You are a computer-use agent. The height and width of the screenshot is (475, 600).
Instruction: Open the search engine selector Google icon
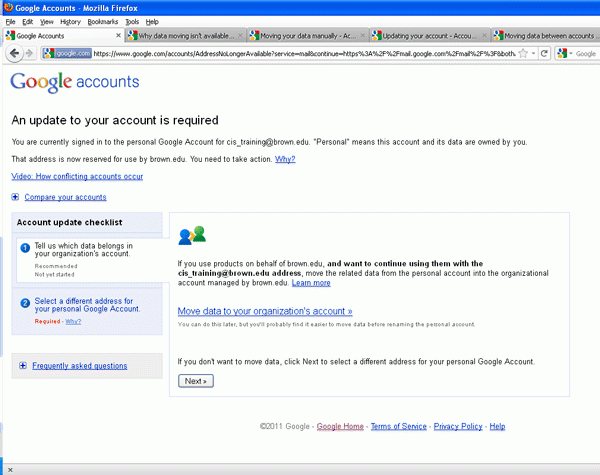click(x=562, y=54)
